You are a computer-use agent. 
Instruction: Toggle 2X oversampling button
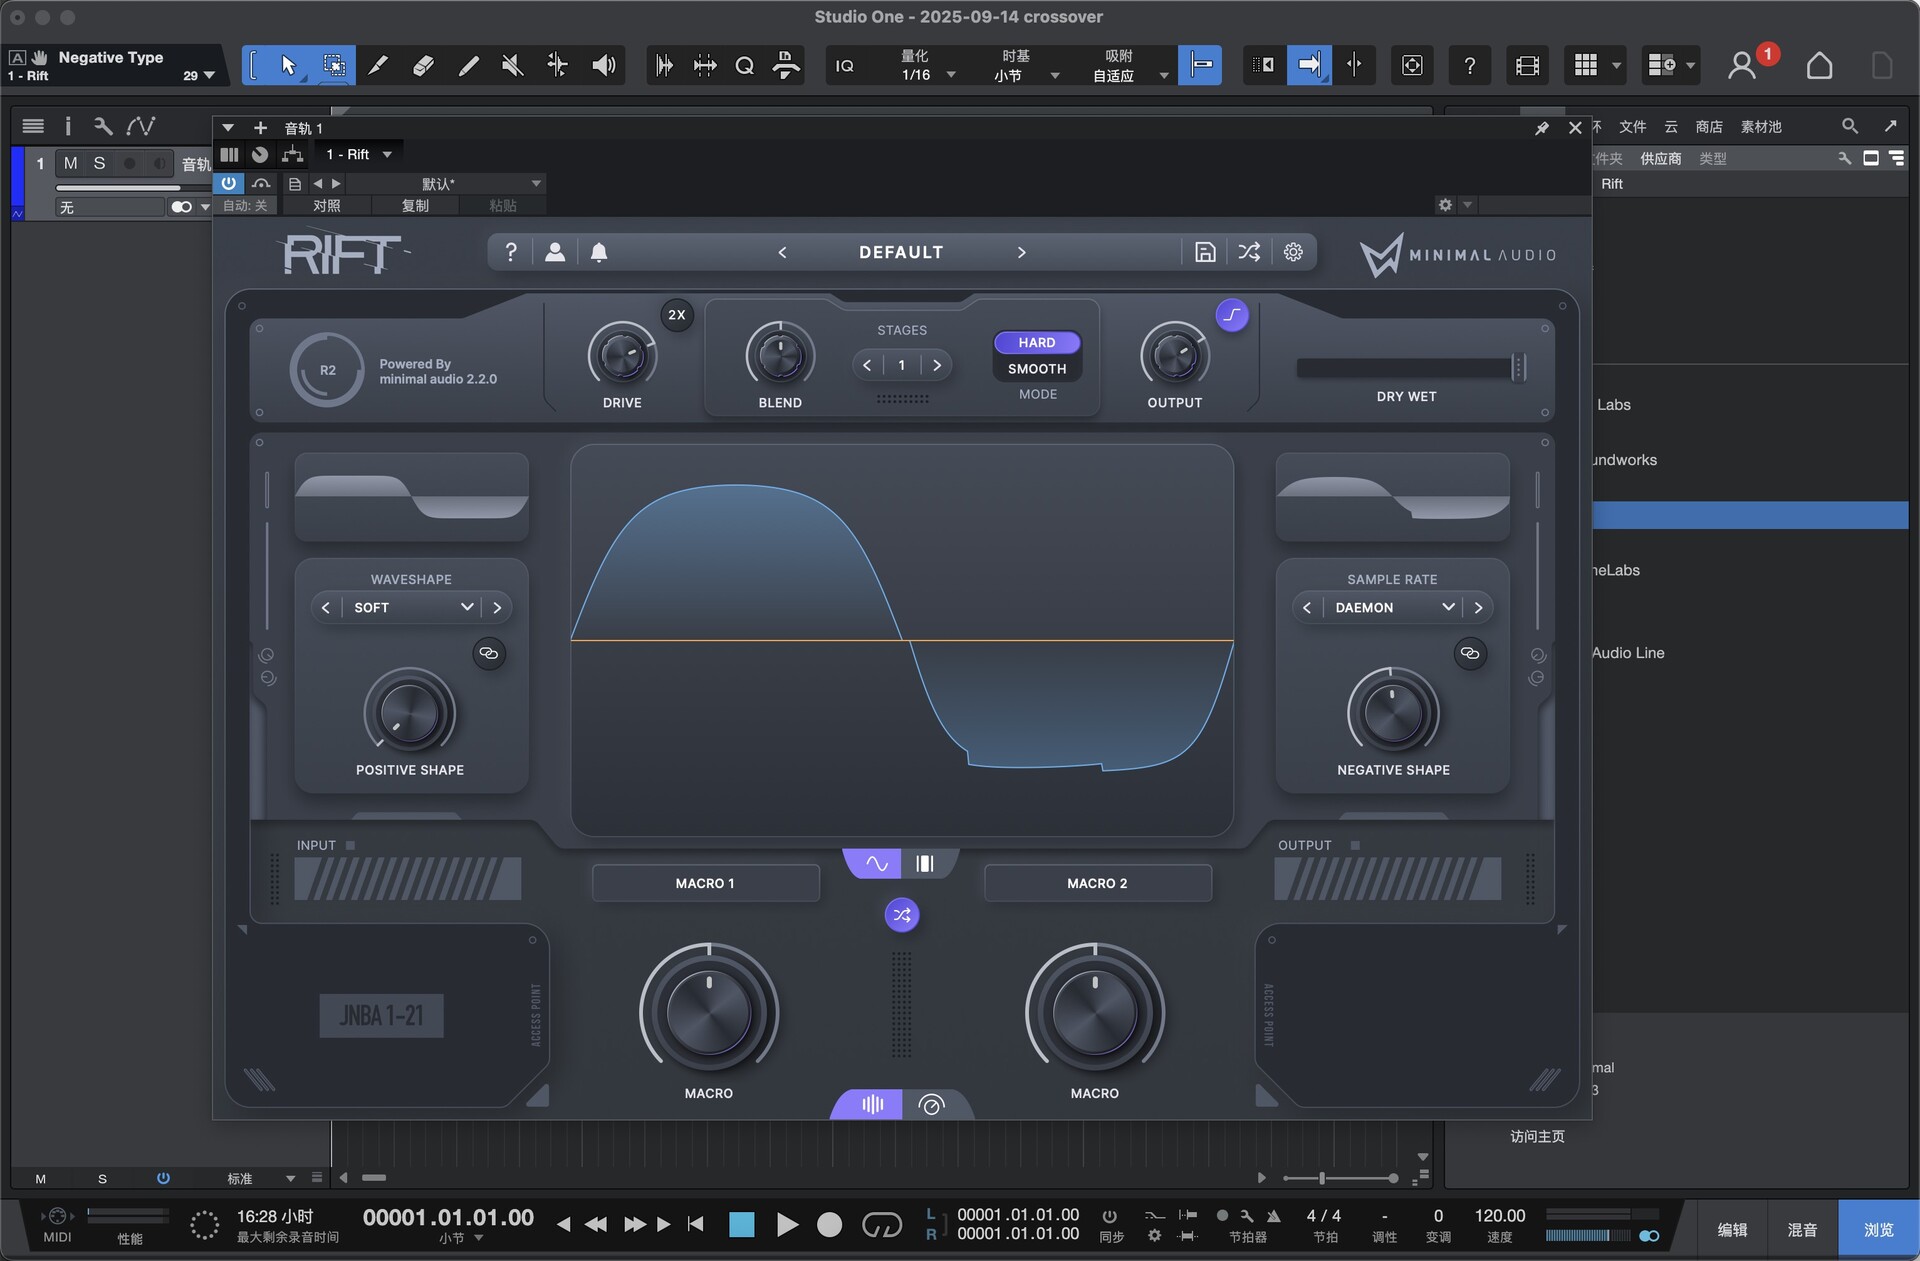[677, 315]
